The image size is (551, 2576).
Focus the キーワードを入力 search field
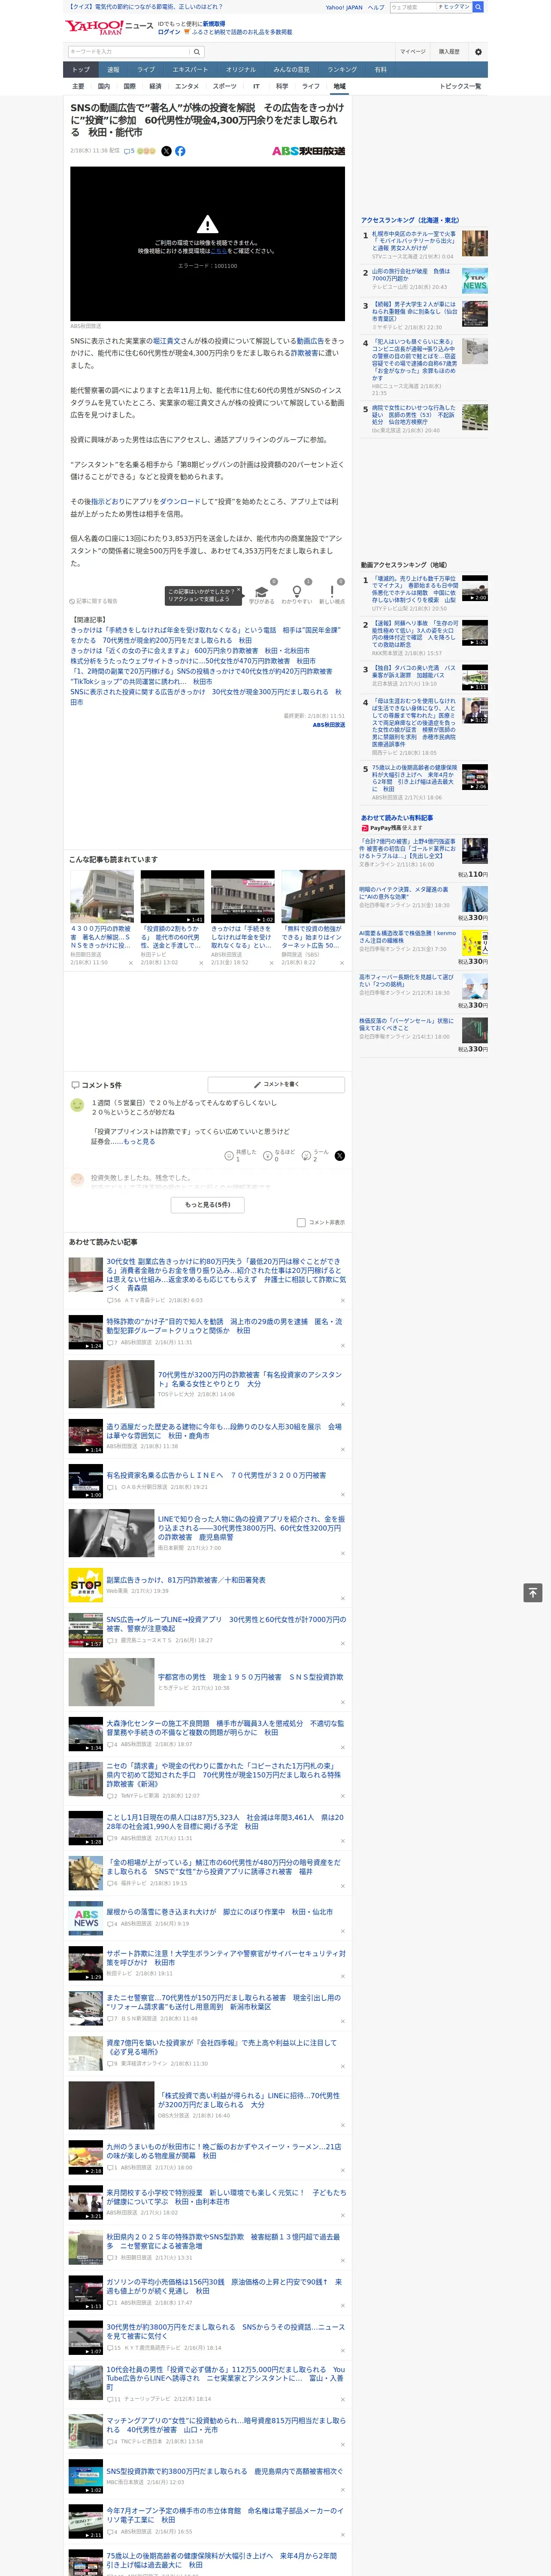[x=129, y=52]
